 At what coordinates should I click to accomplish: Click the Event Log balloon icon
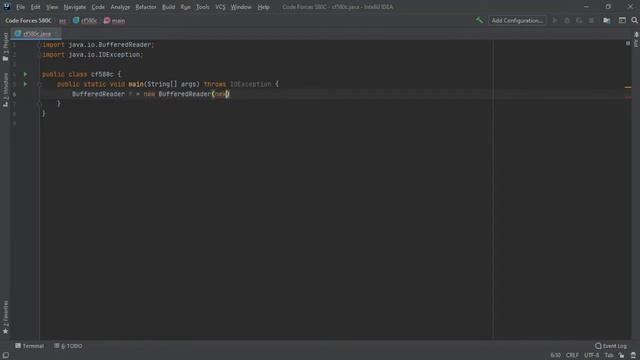[598, 346]
